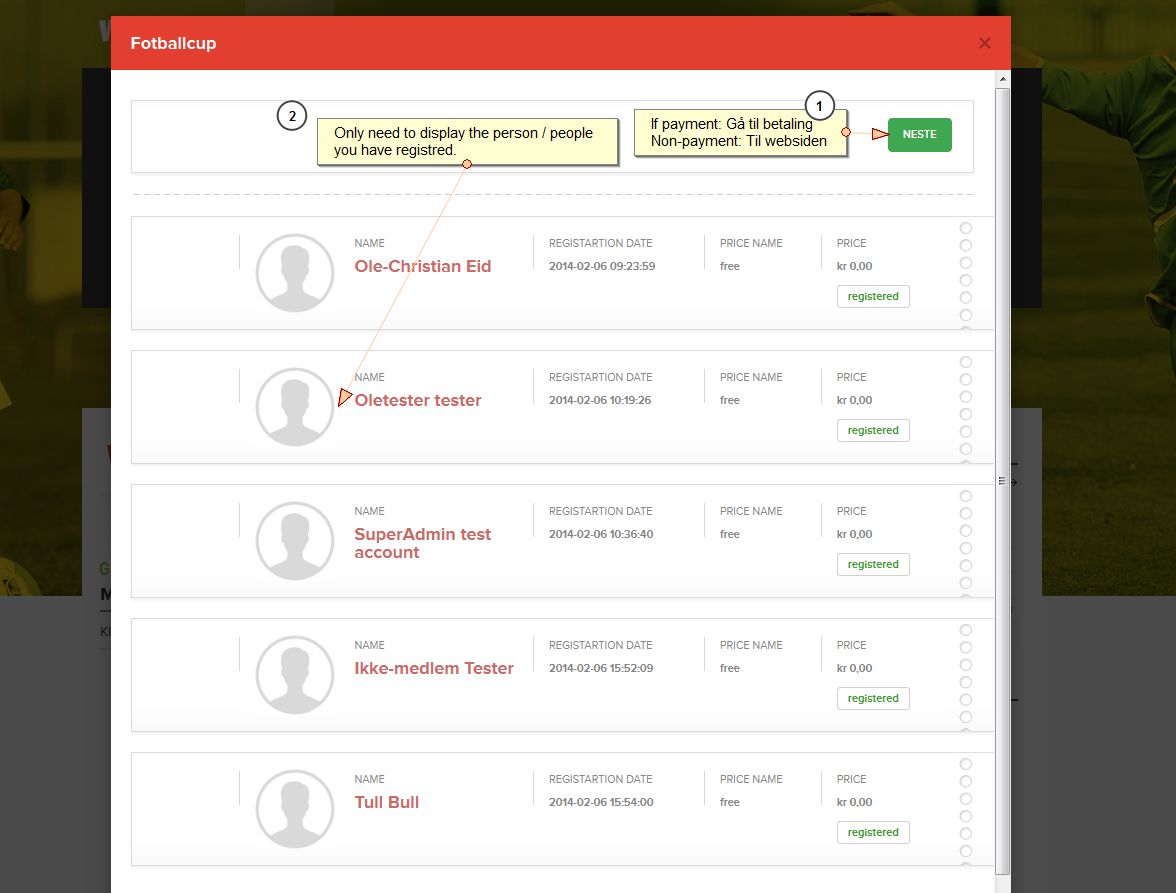The height and width of the screenshot is (893, 1176).
Task: Click the Fotballcup dialog title text
Action: point(173,43)
